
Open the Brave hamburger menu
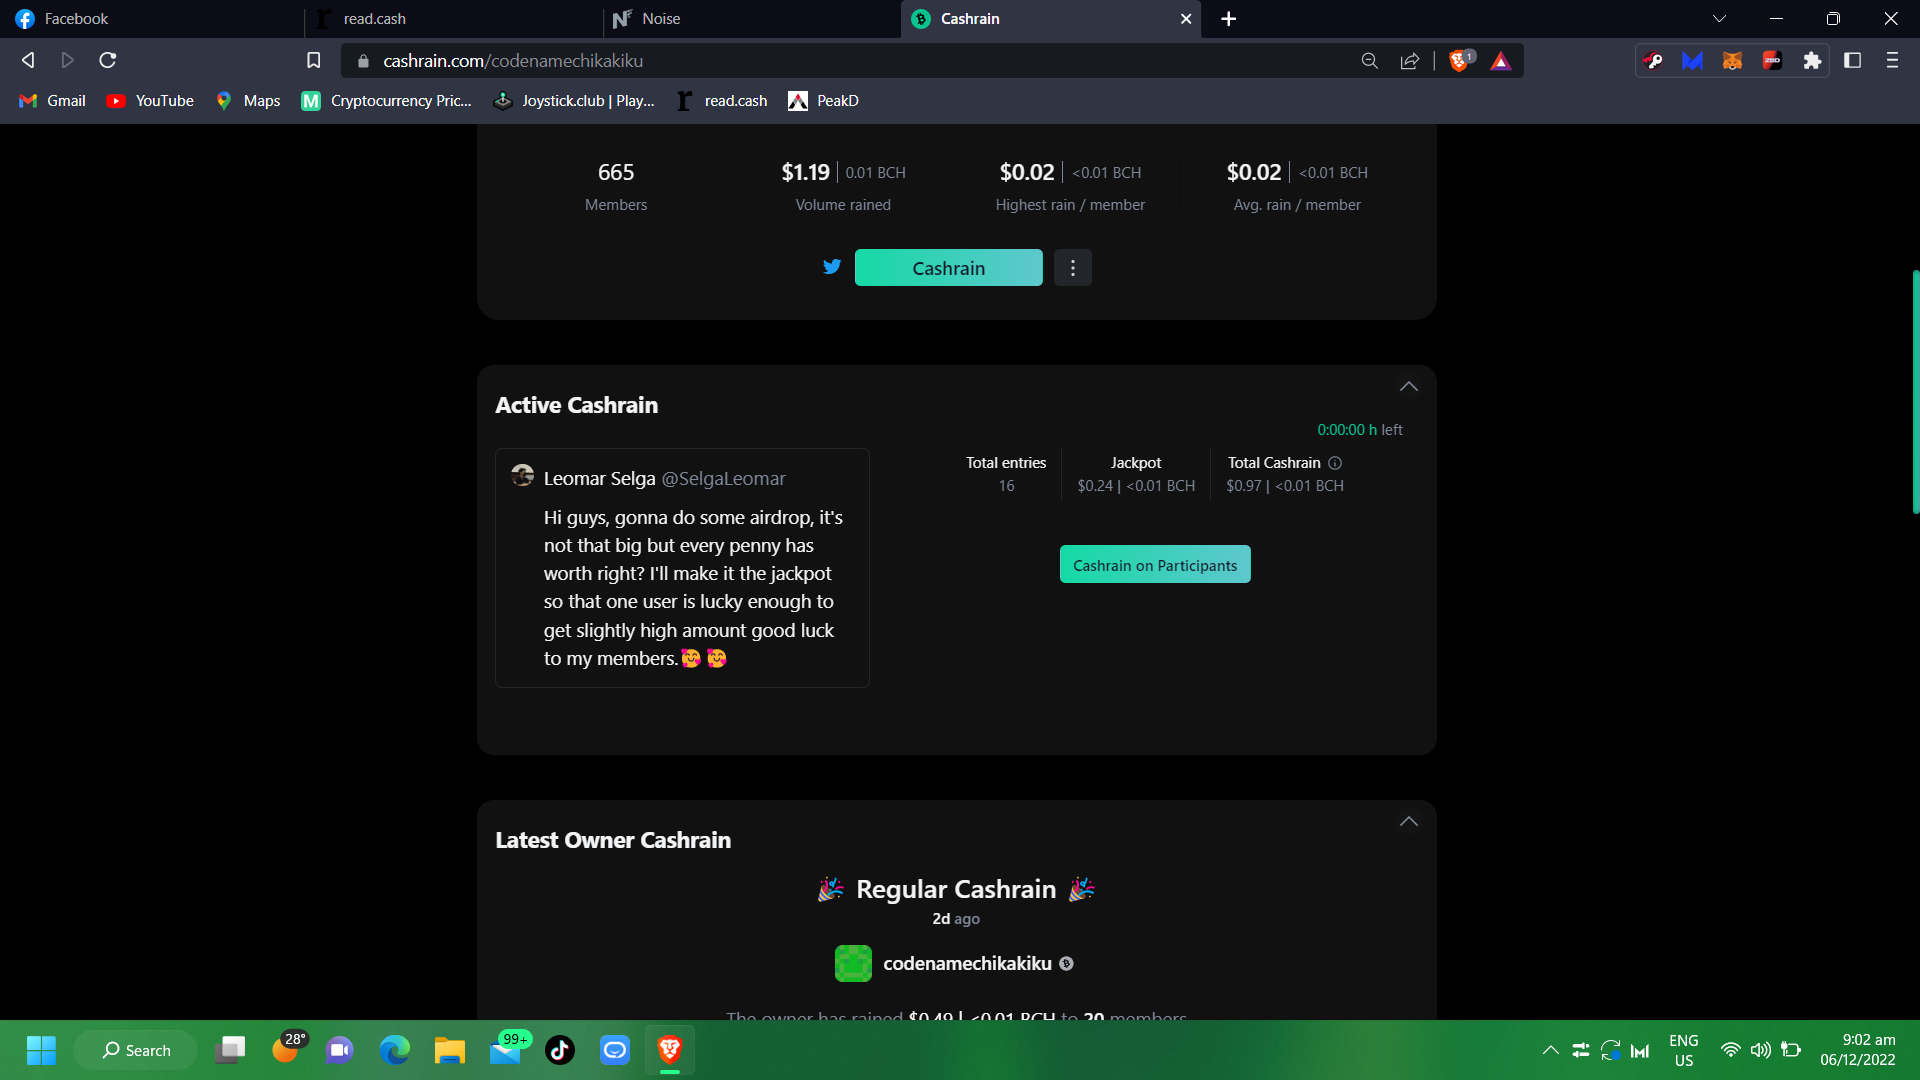click(x=1892, y=61)
